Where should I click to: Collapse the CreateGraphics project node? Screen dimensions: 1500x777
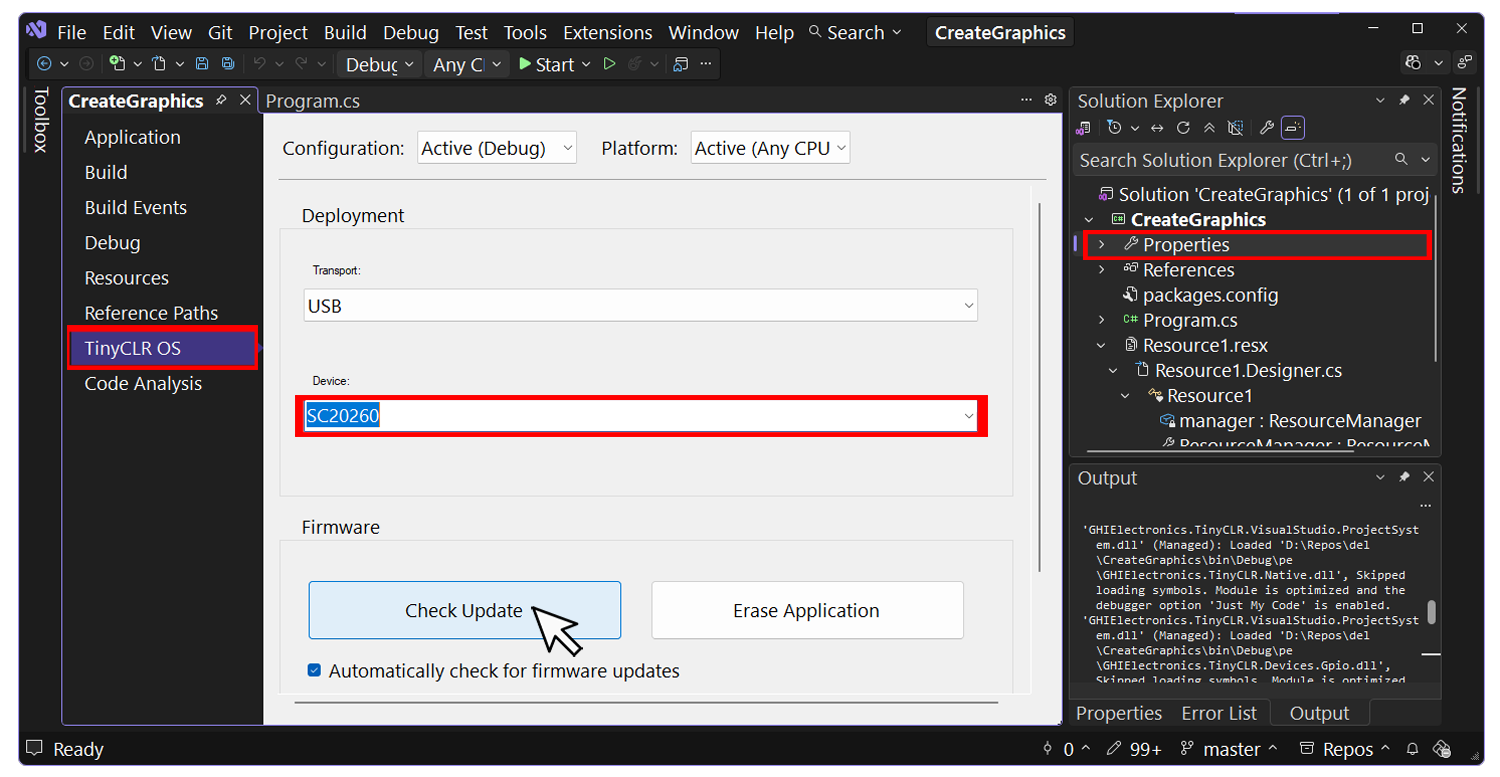(1089, 219)
